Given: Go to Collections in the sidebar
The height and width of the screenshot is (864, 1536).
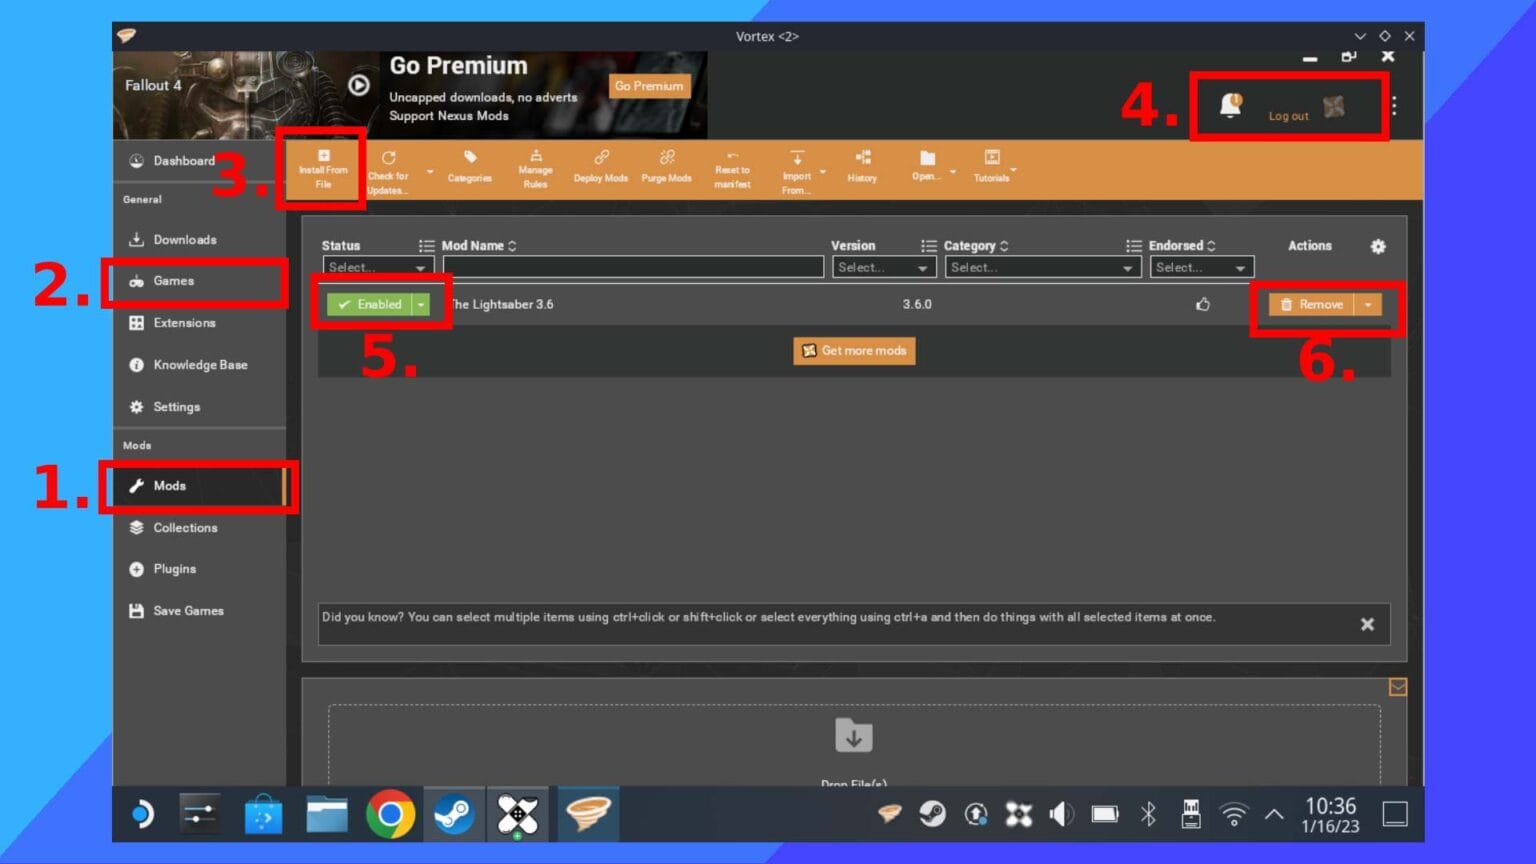Looking at the screenshot, I should click(x=185, y=528).
